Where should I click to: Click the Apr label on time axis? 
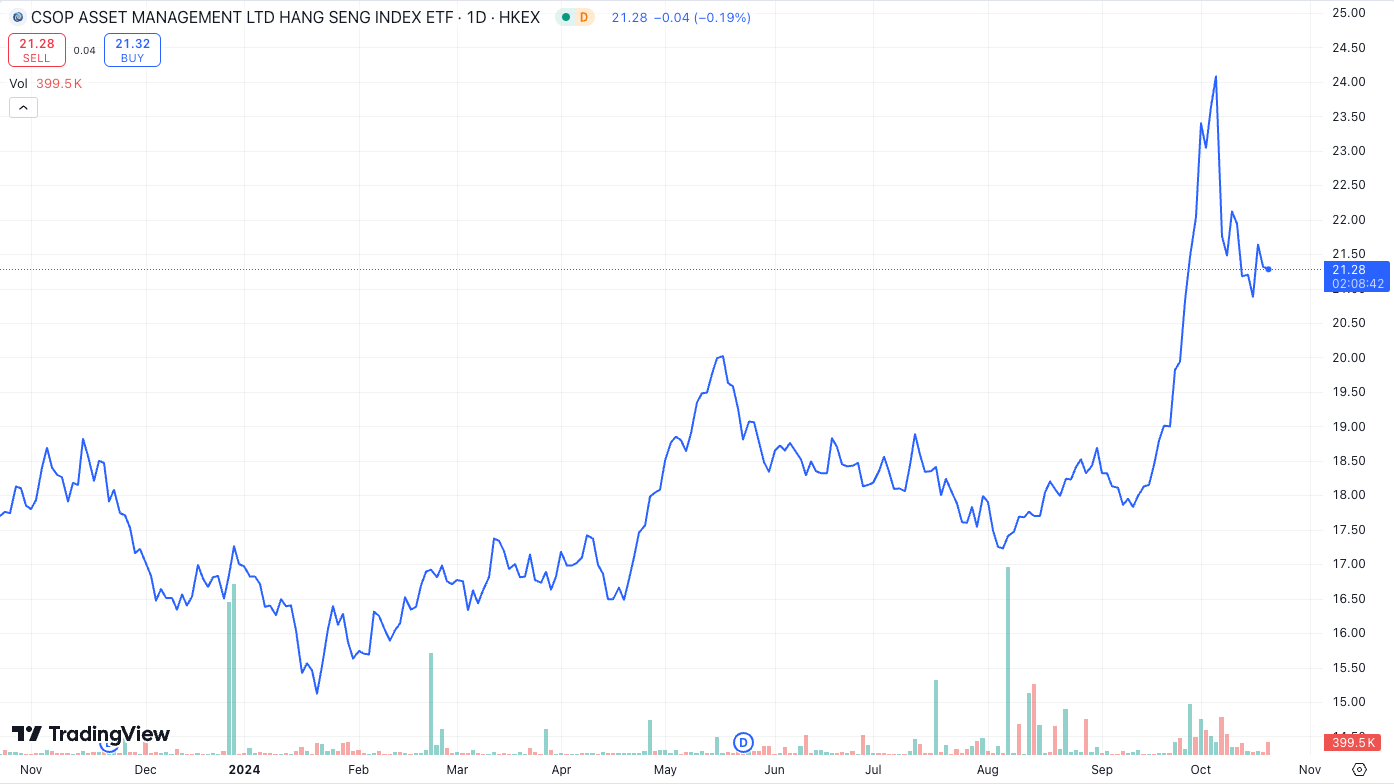click(561, 770)
